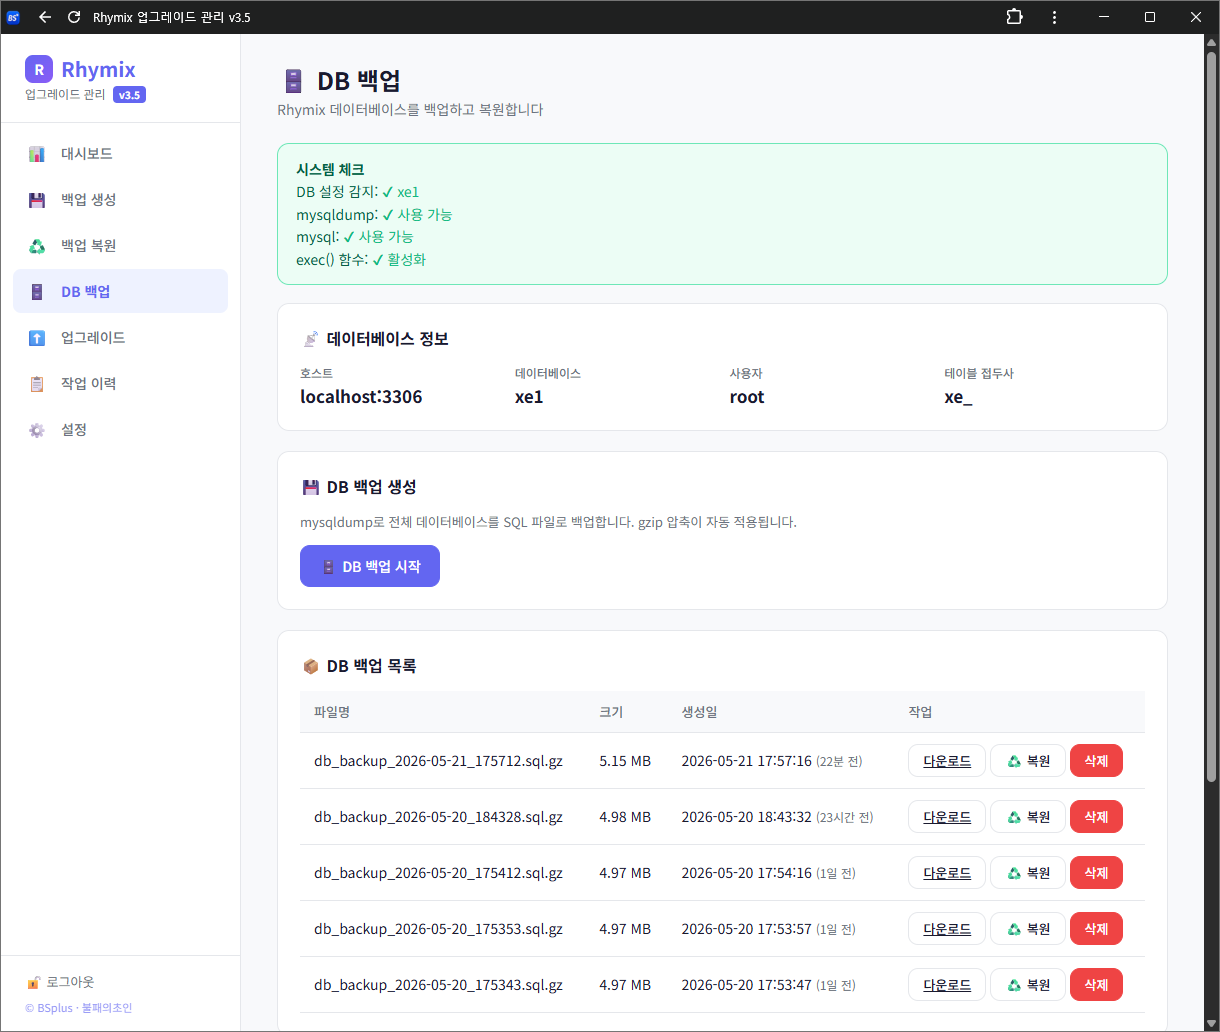This screenshot has height=1032, width=1220.
Task: Open 백업 생성 in the sidebar
Action: coord(120,200)
